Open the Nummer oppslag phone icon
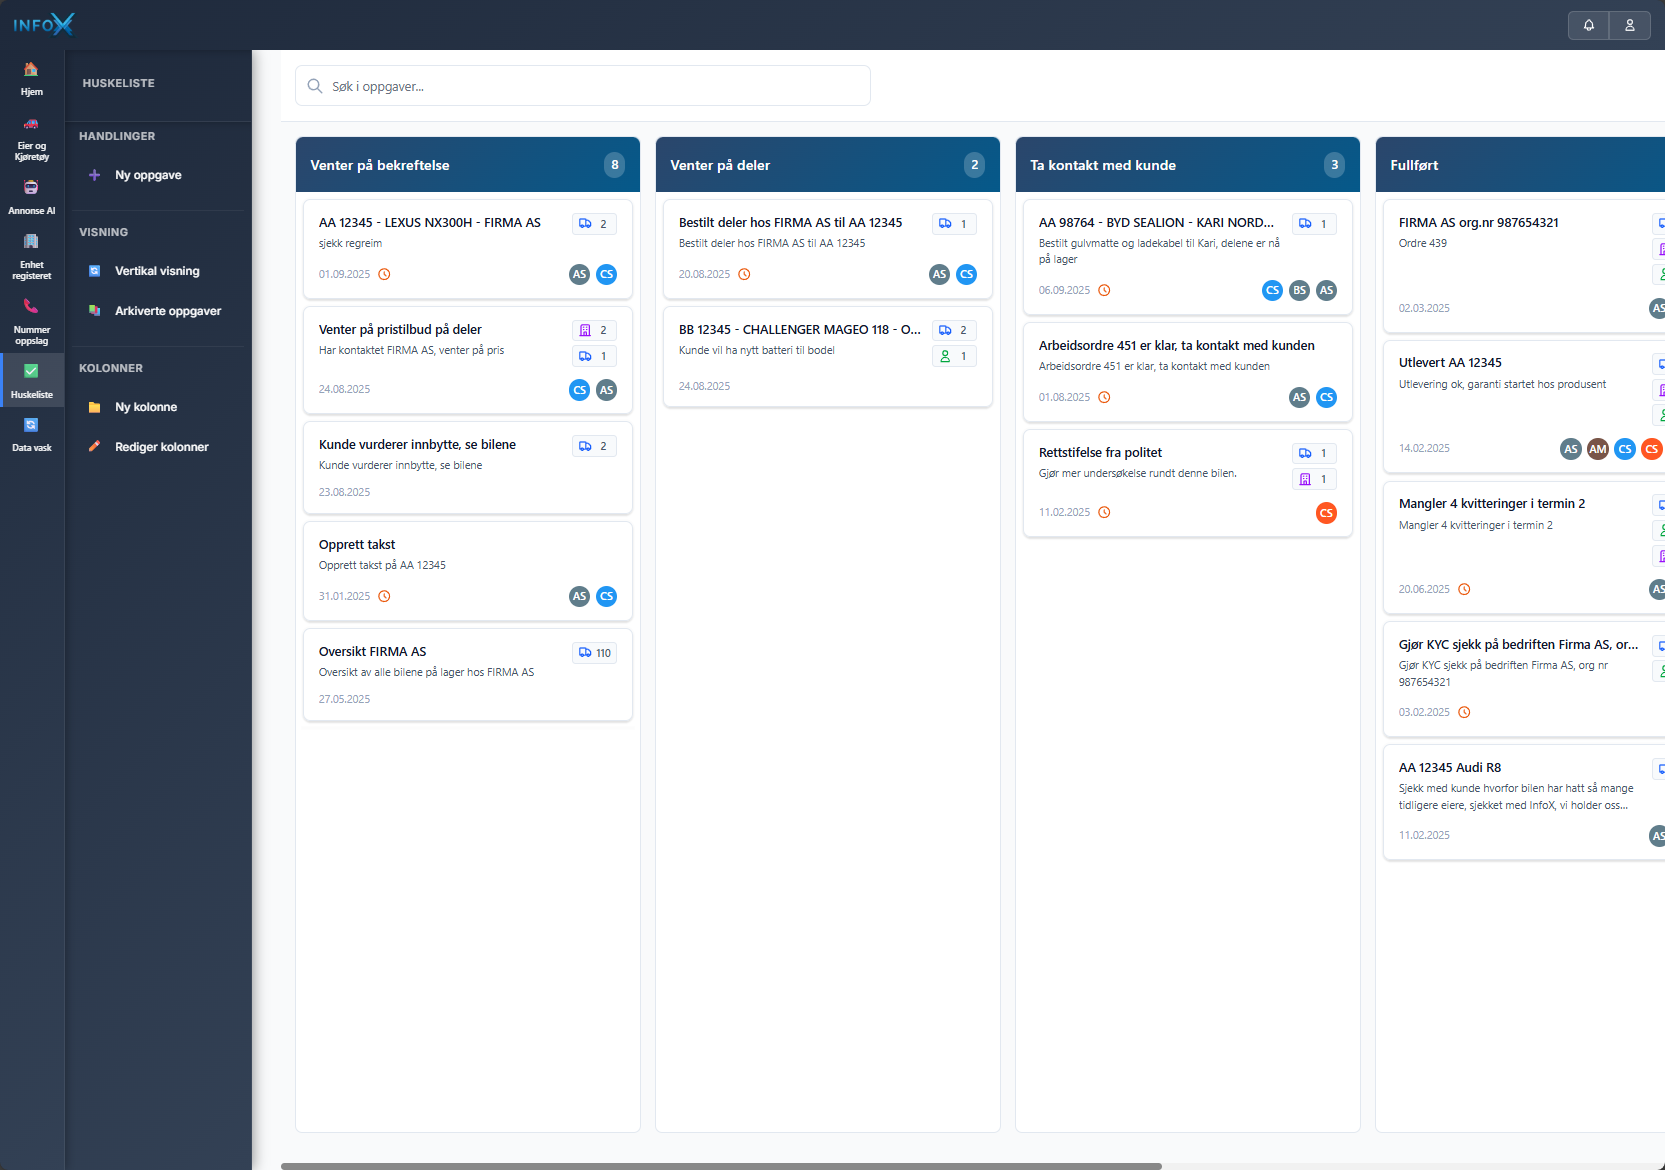 [31, 306]
